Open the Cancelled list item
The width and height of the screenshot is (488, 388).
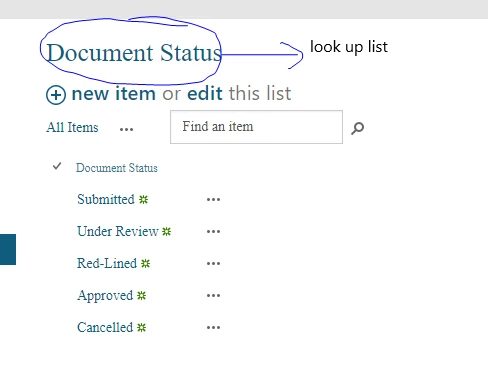(x=105, y=327)
